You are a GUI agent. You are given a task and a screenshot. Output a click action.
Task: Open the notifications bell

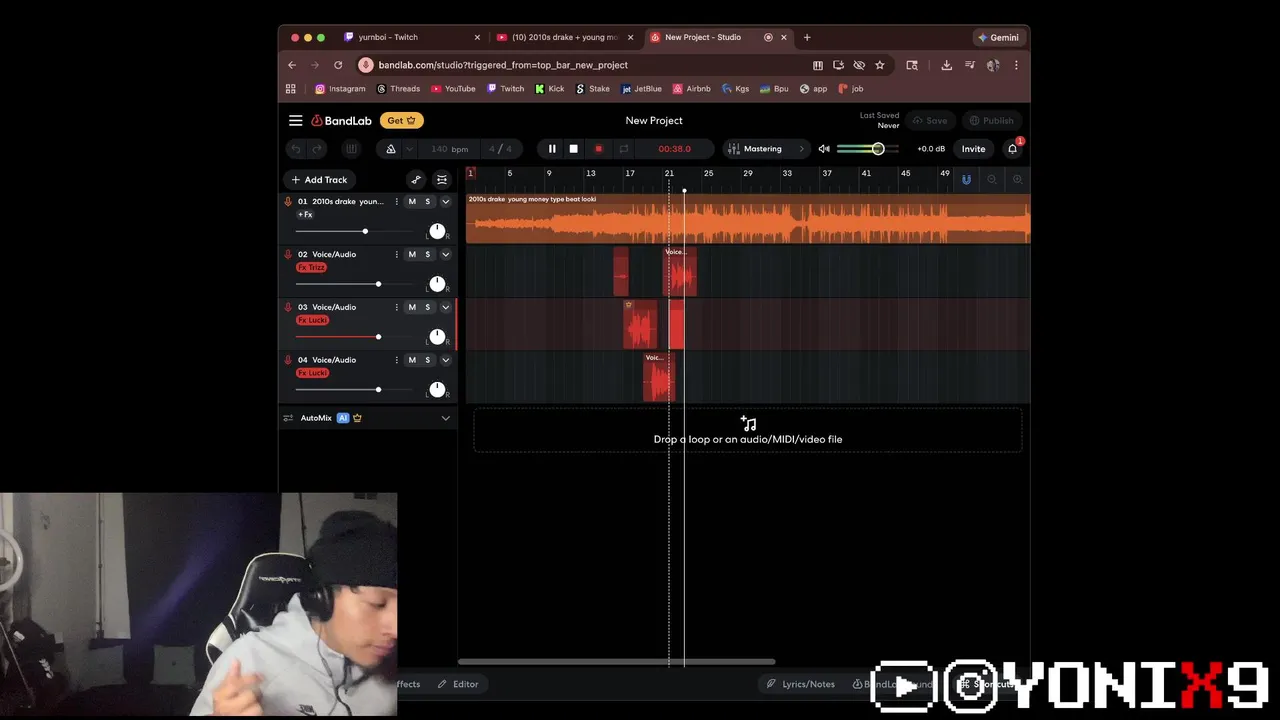pyautogui.click(x=1012, y=149)
